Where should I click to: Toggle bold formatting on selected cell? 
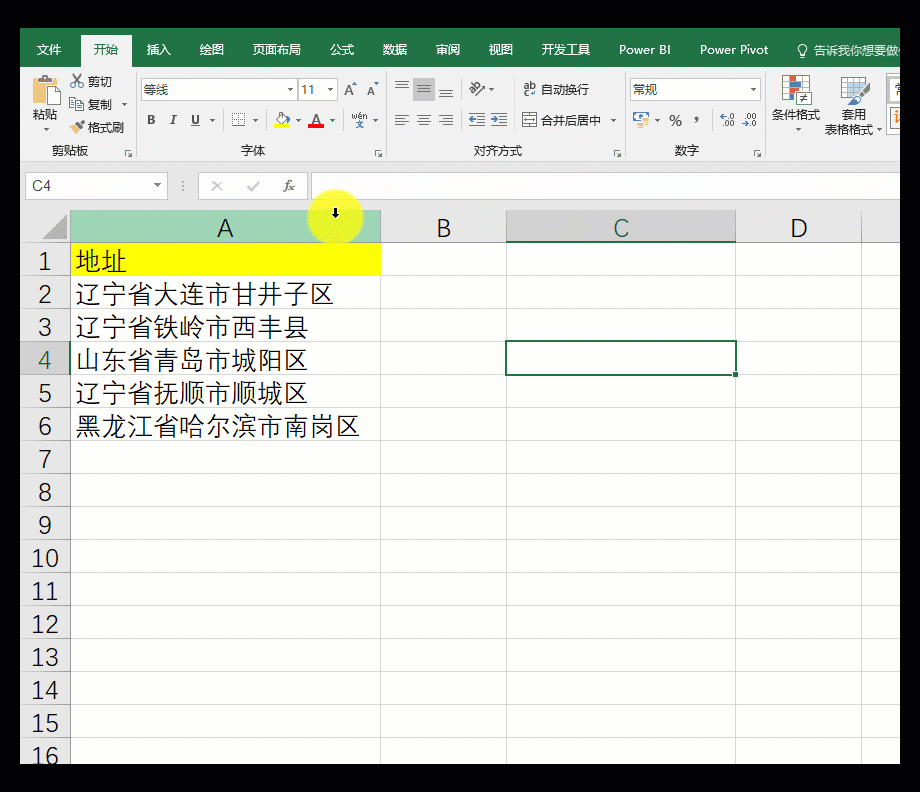click(x=151, y=120)
